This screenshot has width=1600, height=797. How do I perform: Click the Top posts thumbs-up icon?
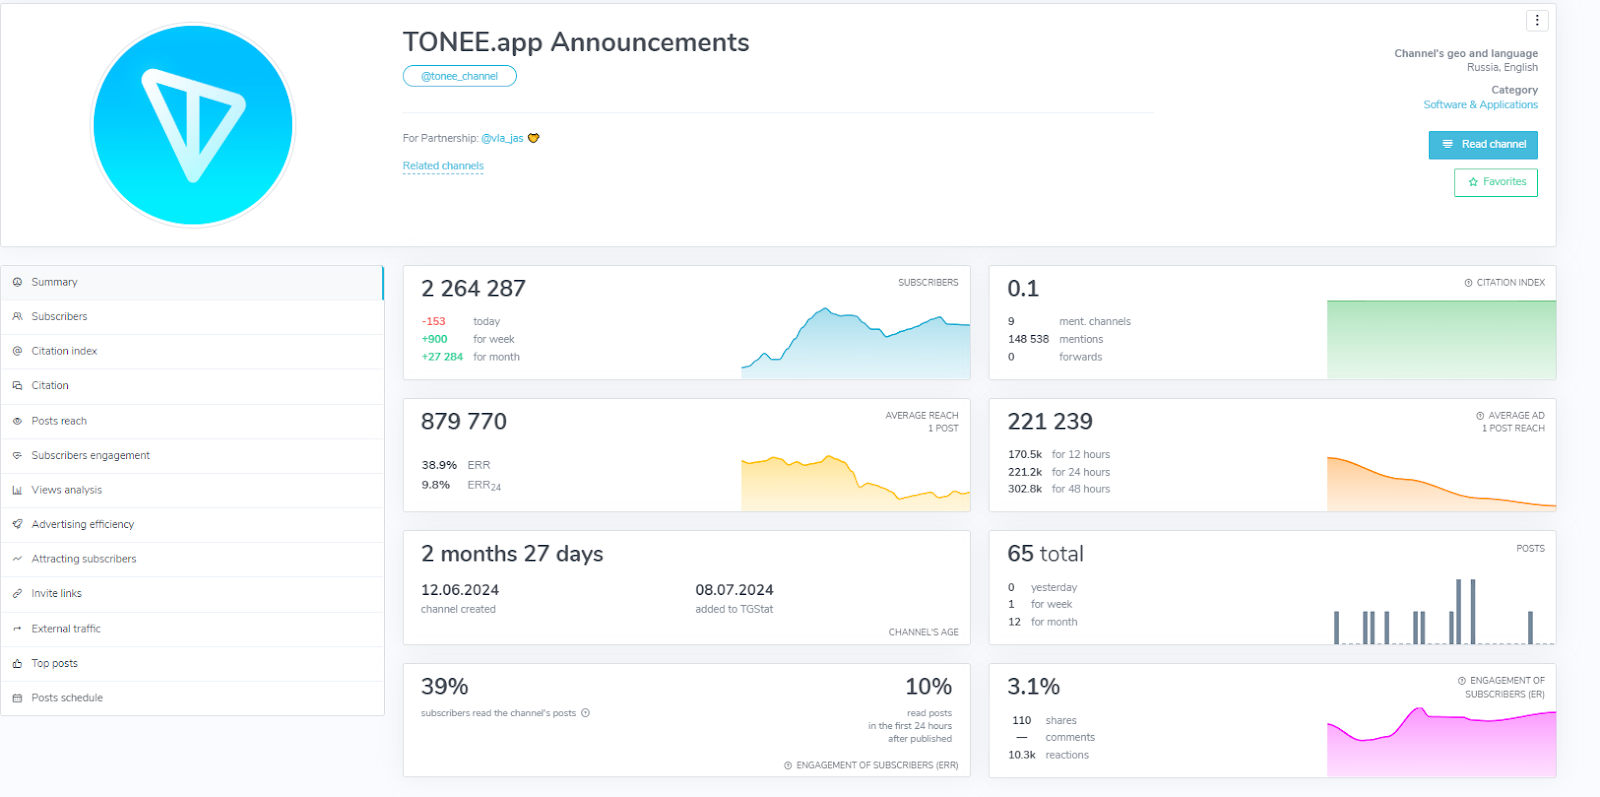coord(17,664)
